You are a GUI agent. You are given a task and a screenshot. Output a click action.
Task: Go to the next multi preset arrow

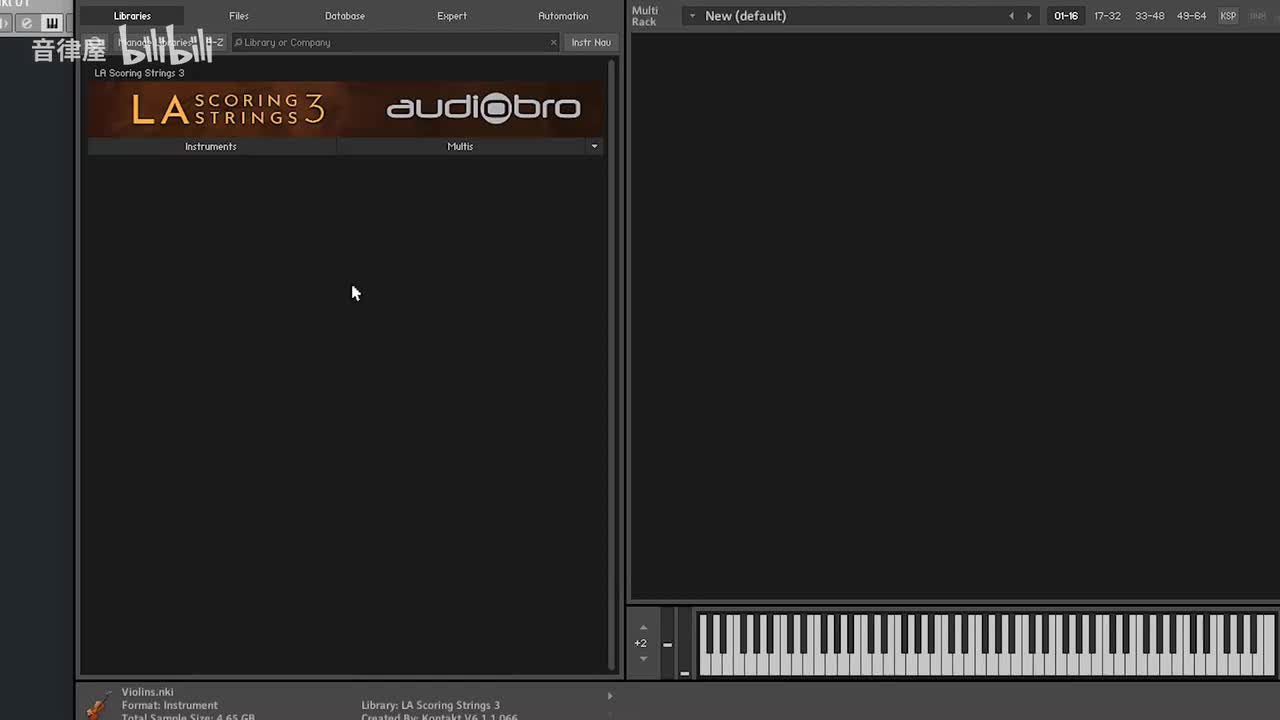[1029, 16]
